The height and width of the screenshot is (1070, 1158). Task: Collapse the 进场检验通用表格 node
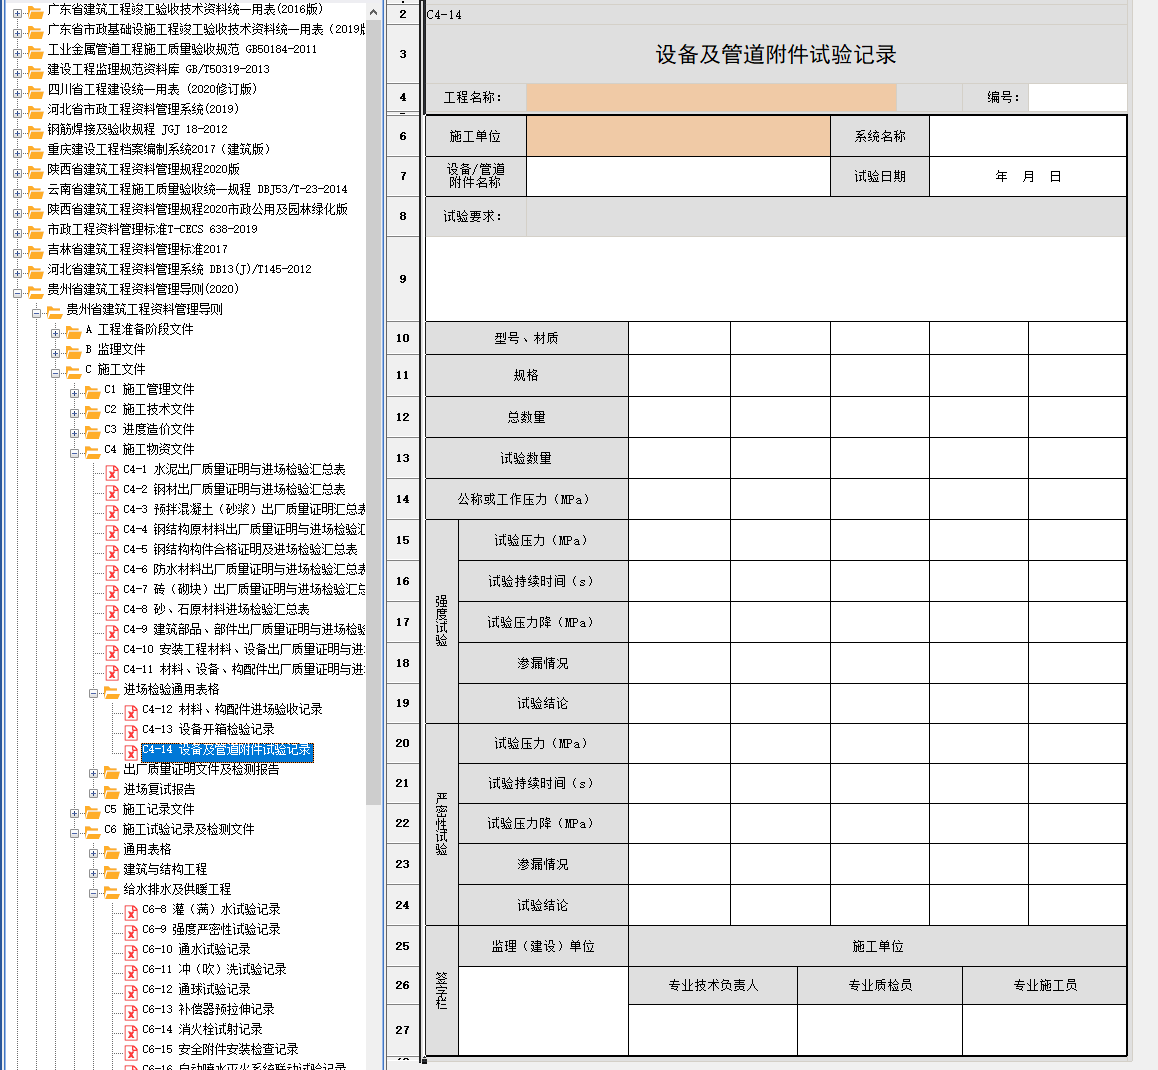point(94,693)
